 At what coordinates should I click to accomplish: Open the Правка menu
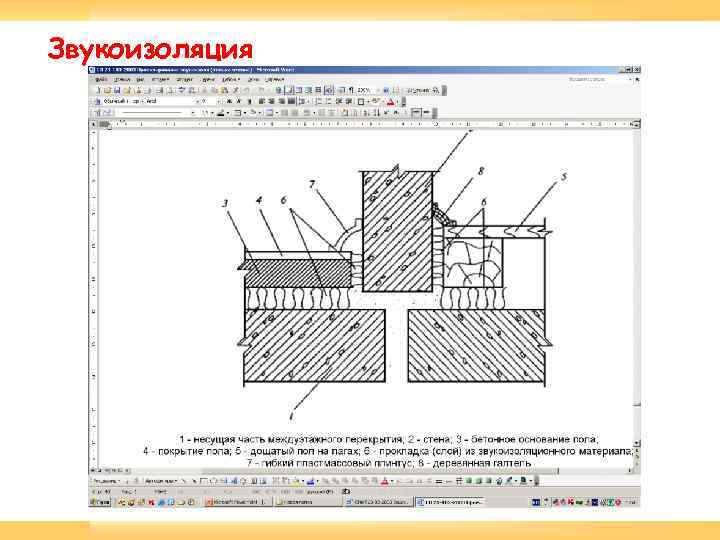(122, 79)
